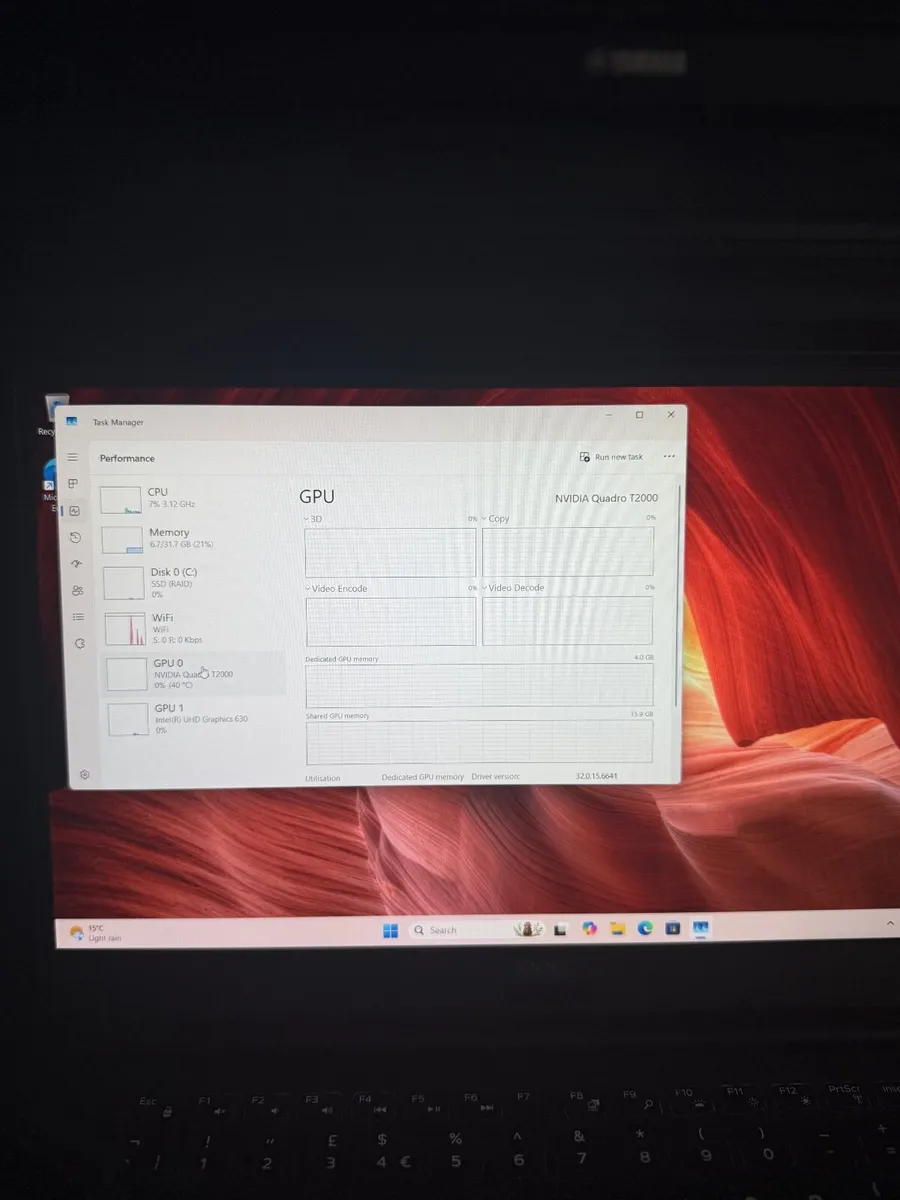Open the Copilot taskbar icon
900x1200 pixels.
click(x=590, y=929)
